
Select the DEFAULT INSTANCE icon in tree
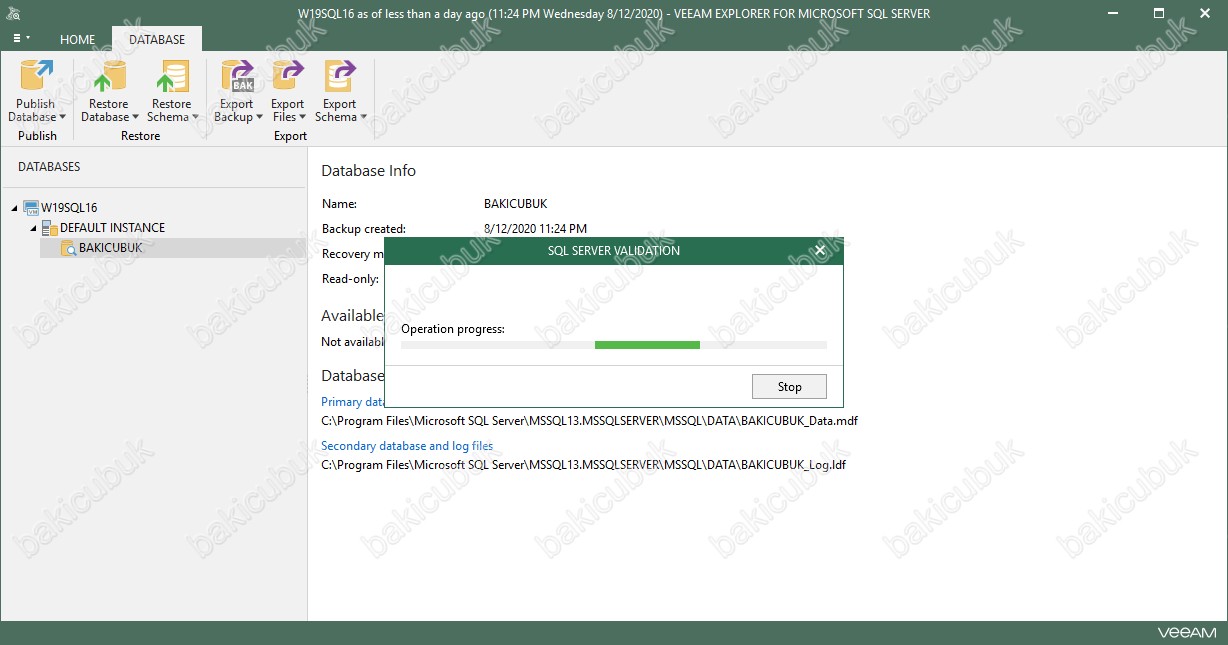[x=50, y=228]
